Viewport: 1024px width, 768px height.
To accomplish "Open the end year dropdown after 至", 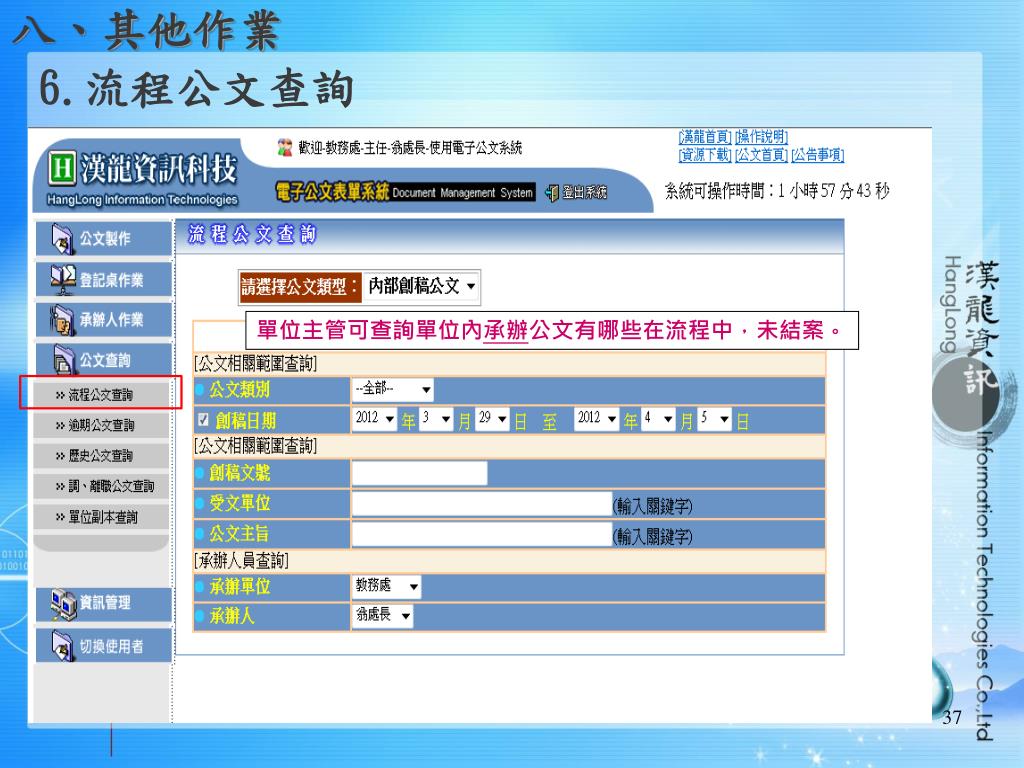I will (x=596, y=419).
